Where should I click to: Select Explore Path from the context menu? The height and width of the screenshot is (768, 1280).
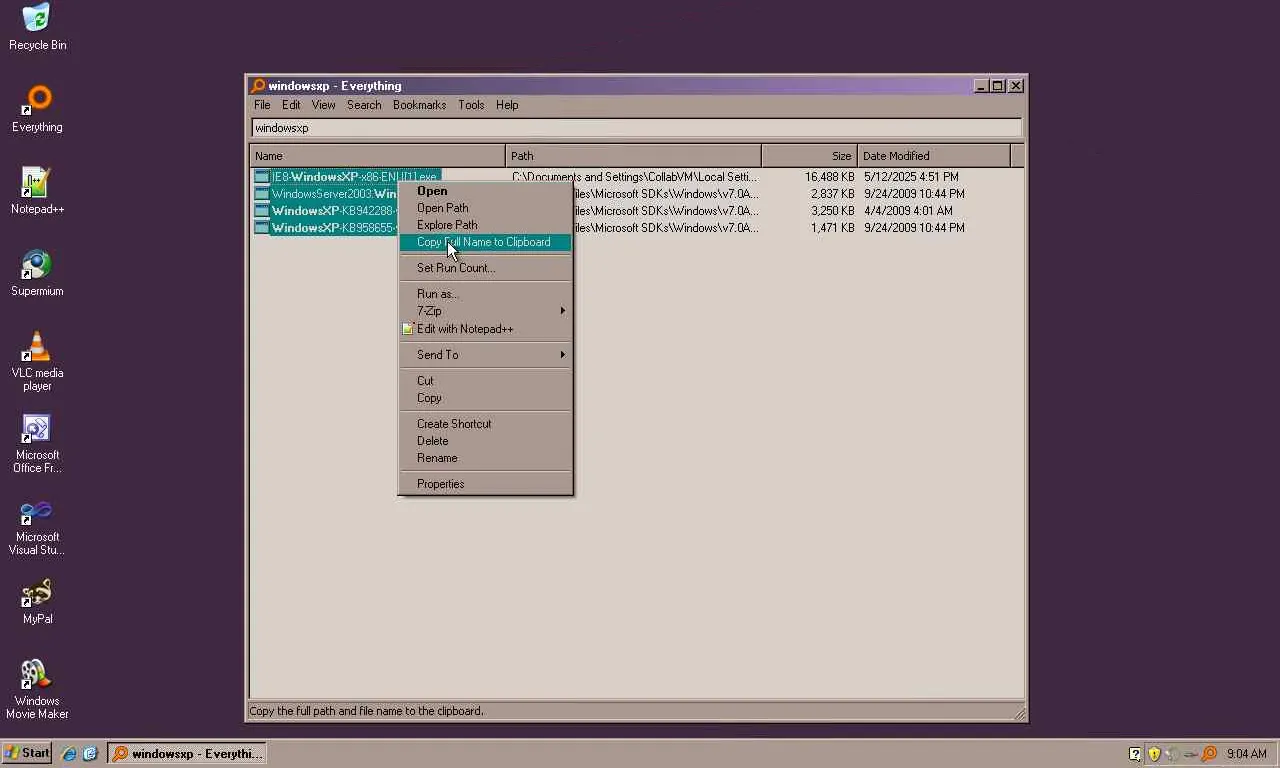485,225
